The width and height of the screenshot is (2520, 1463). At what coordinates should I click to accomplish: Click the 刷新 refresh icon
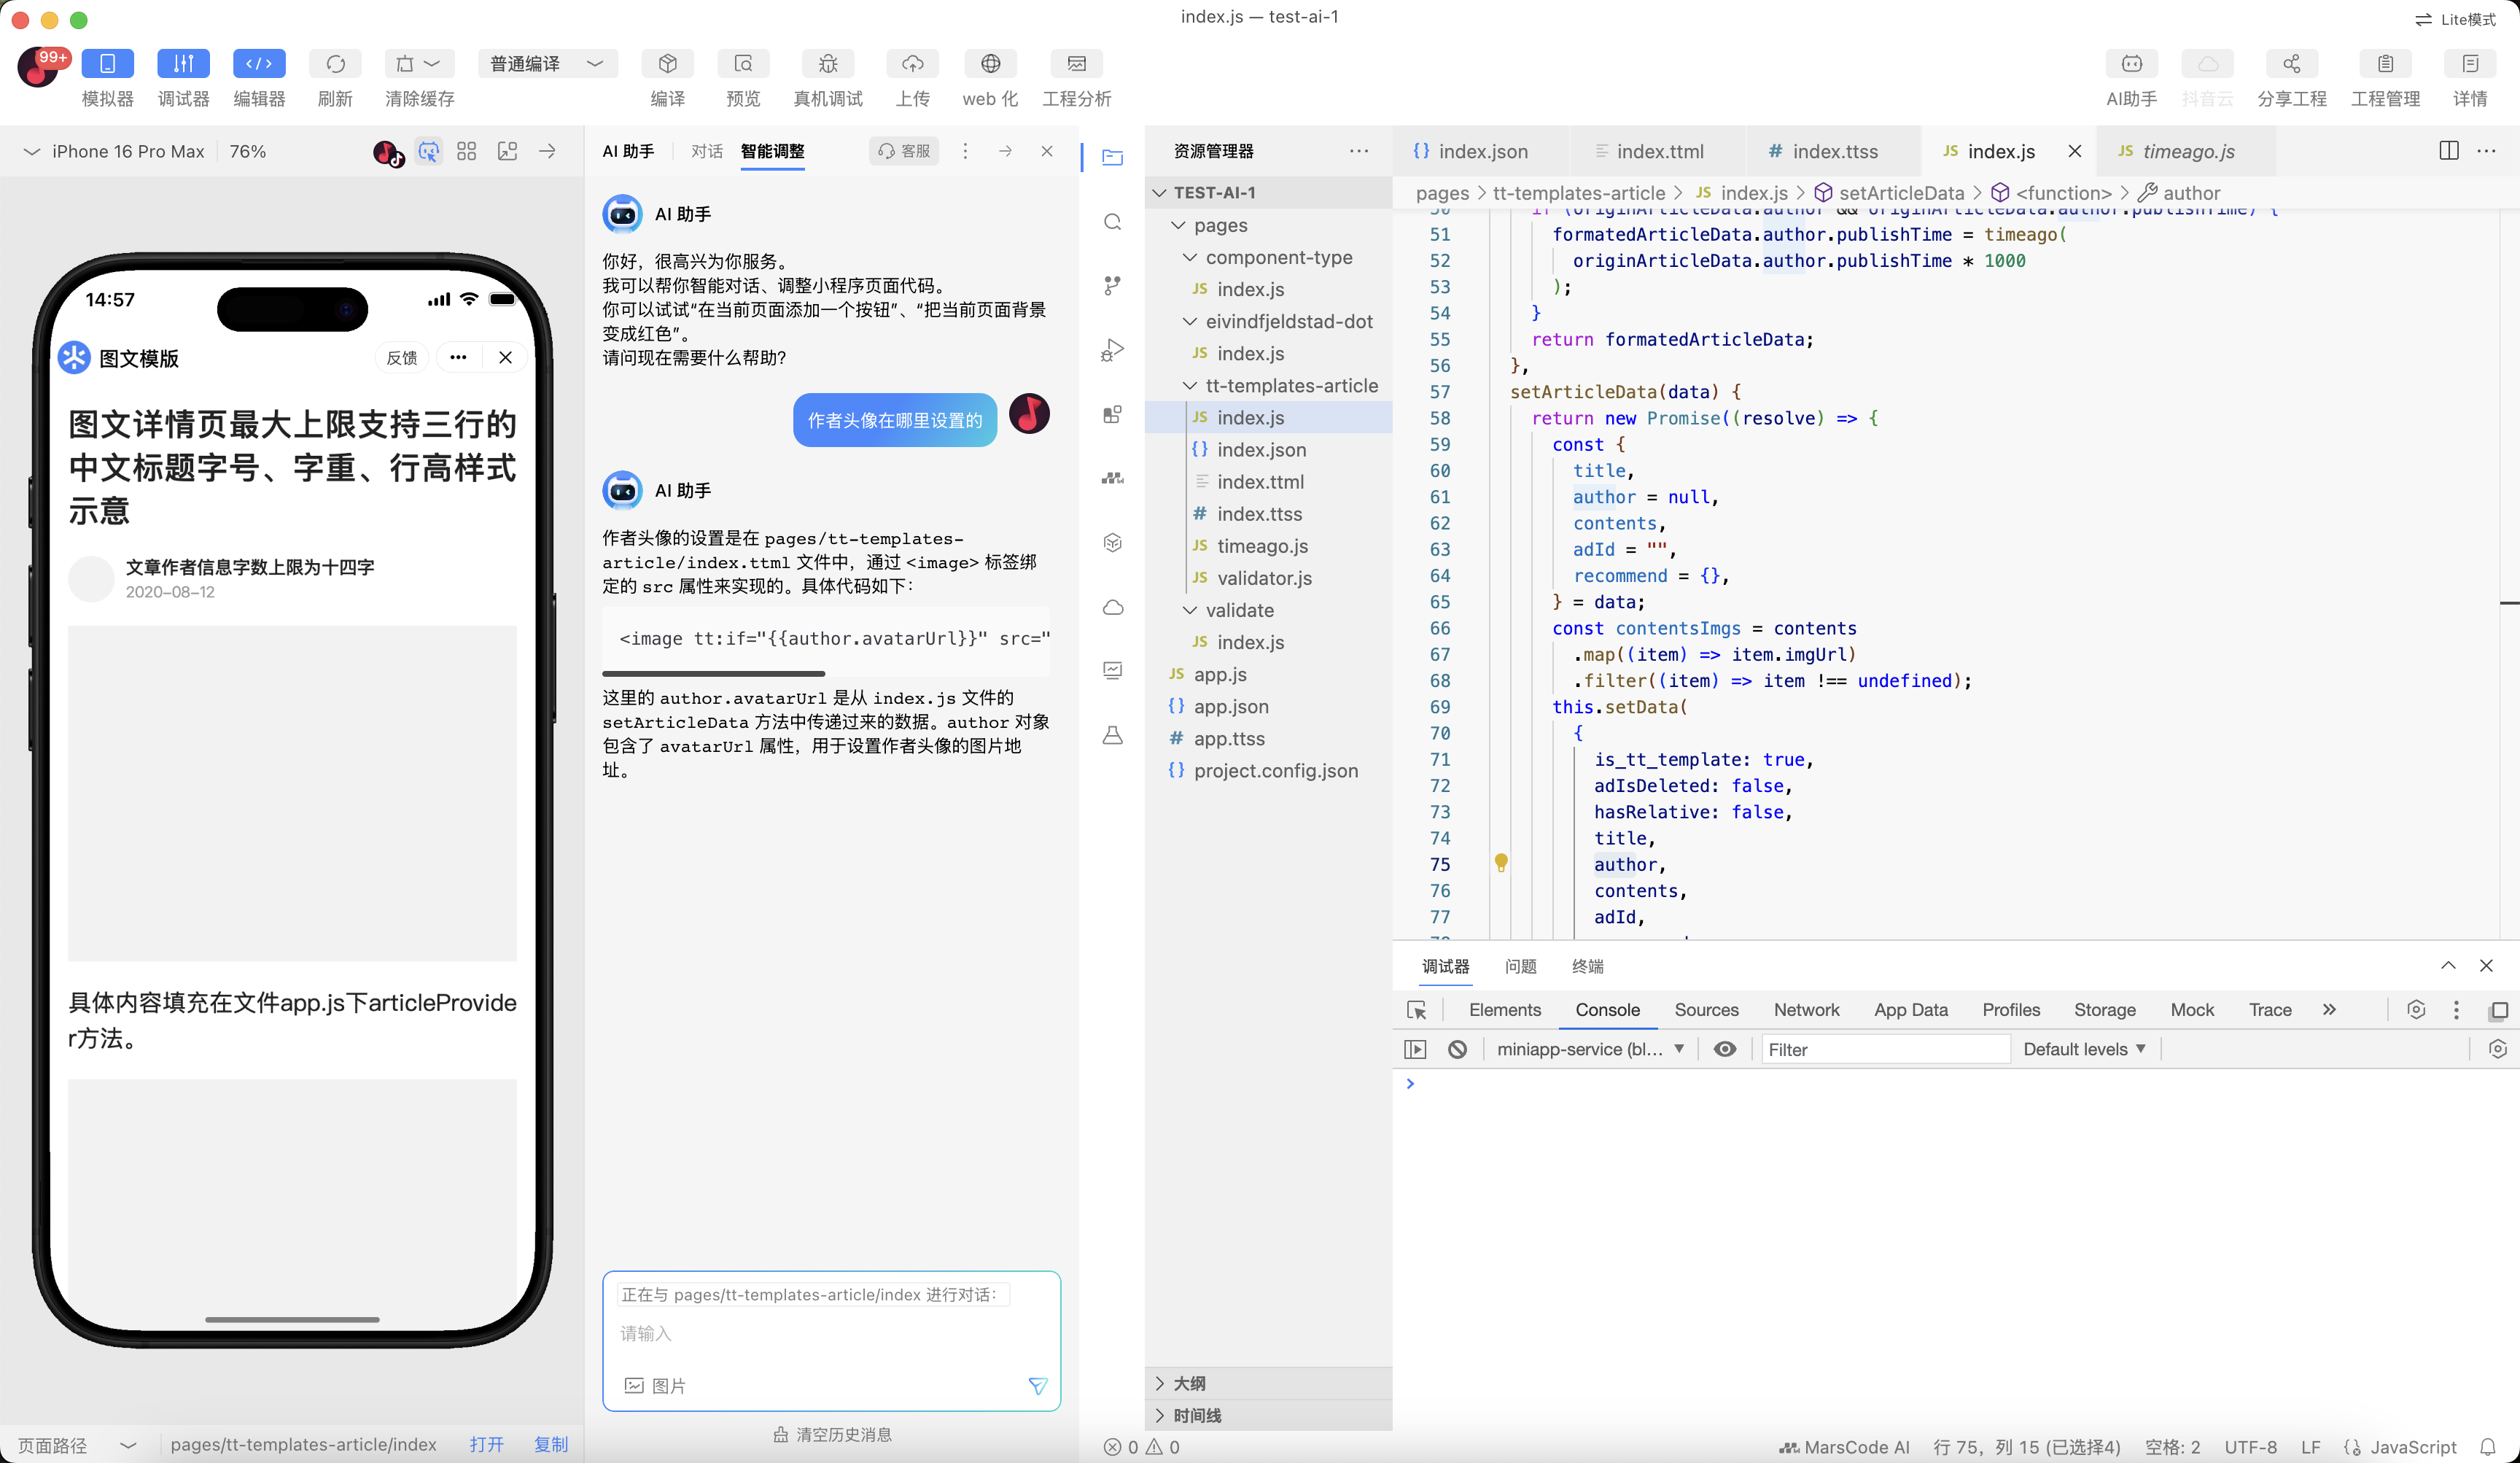tap(335, 64)
